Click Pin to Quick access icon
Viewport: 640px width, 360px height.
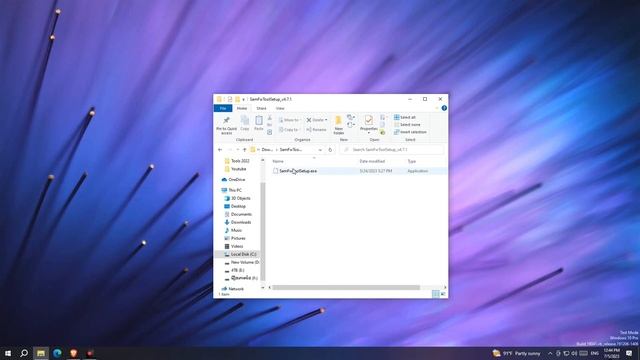click(x=226, y=125)
